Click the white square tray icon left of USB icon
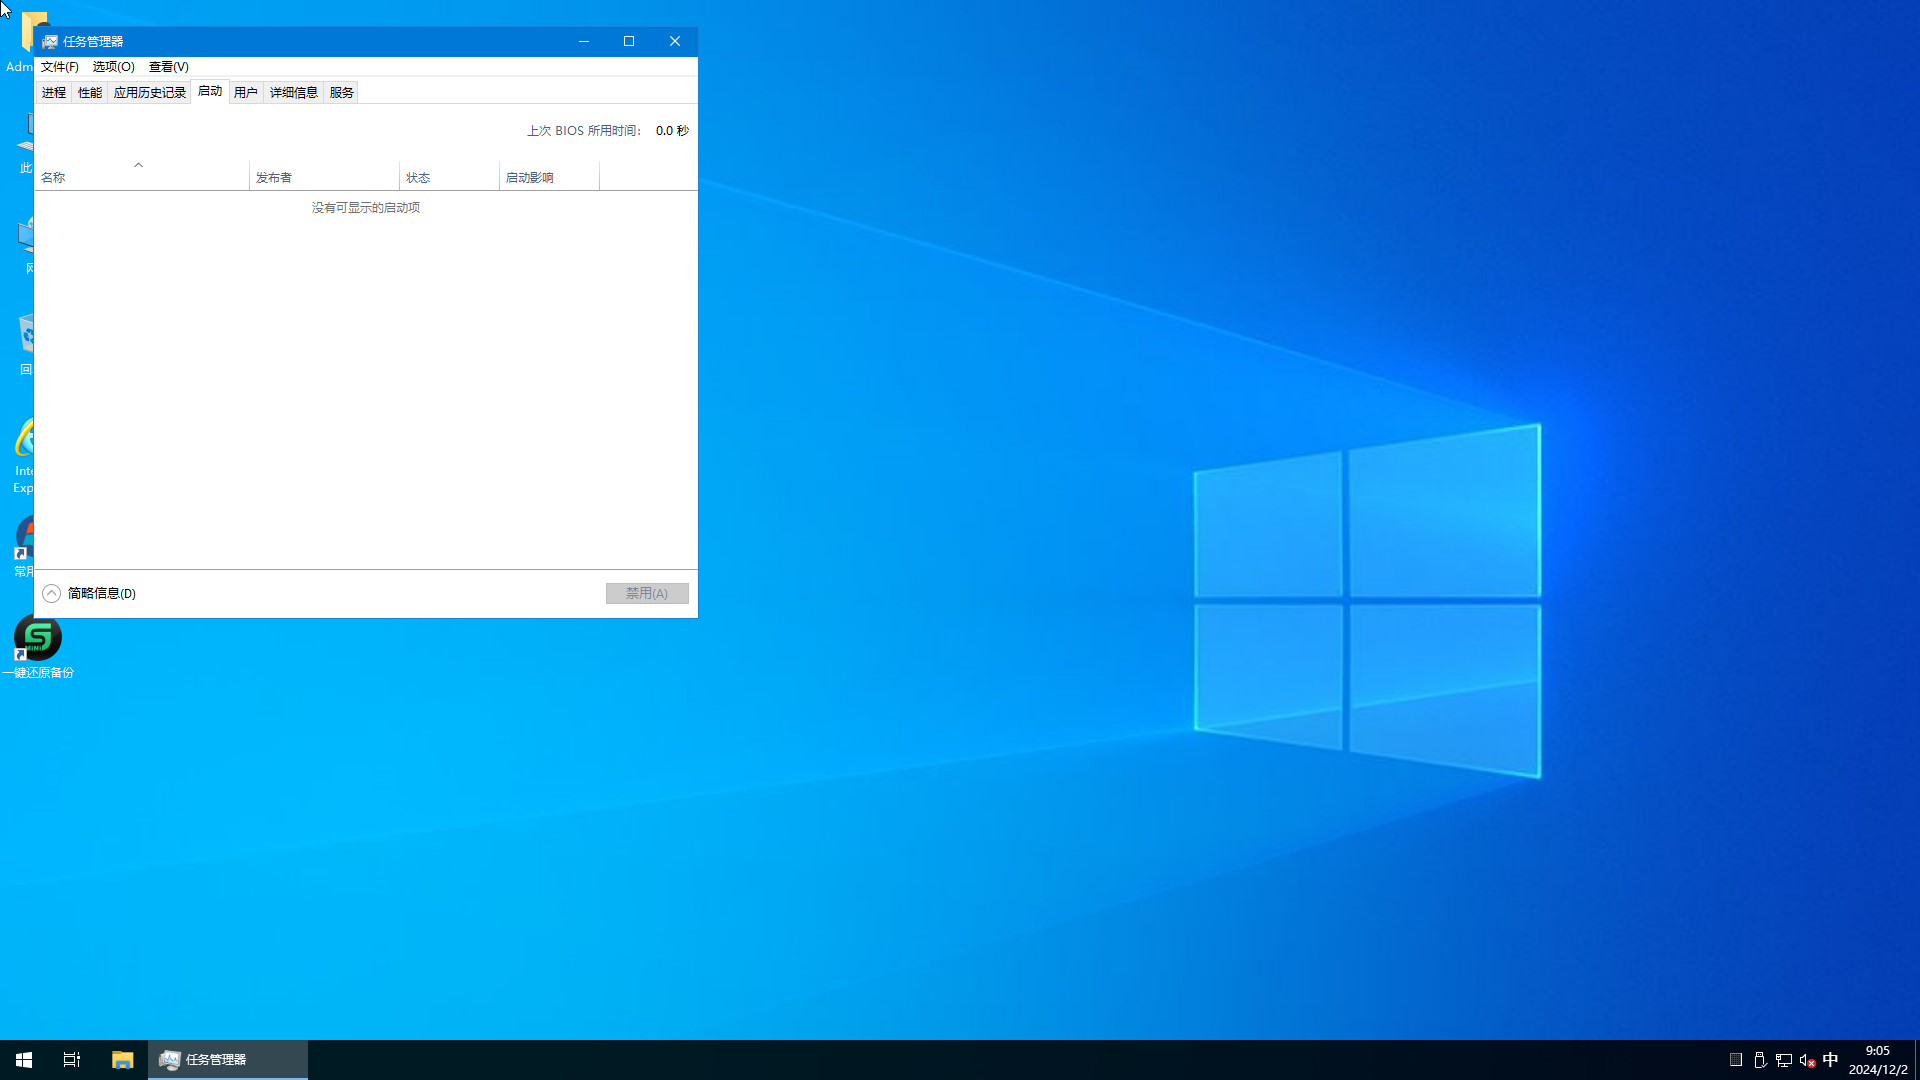Screen dimensions: 1920x1080 (x=1736, y=1060)
